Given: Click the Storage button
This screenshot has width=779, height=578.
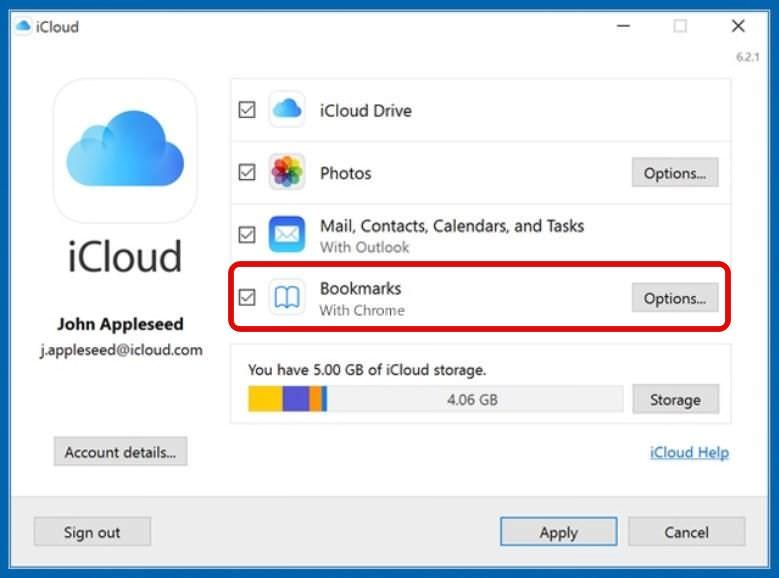Looking at the screenshot, I should coord(675,399).
